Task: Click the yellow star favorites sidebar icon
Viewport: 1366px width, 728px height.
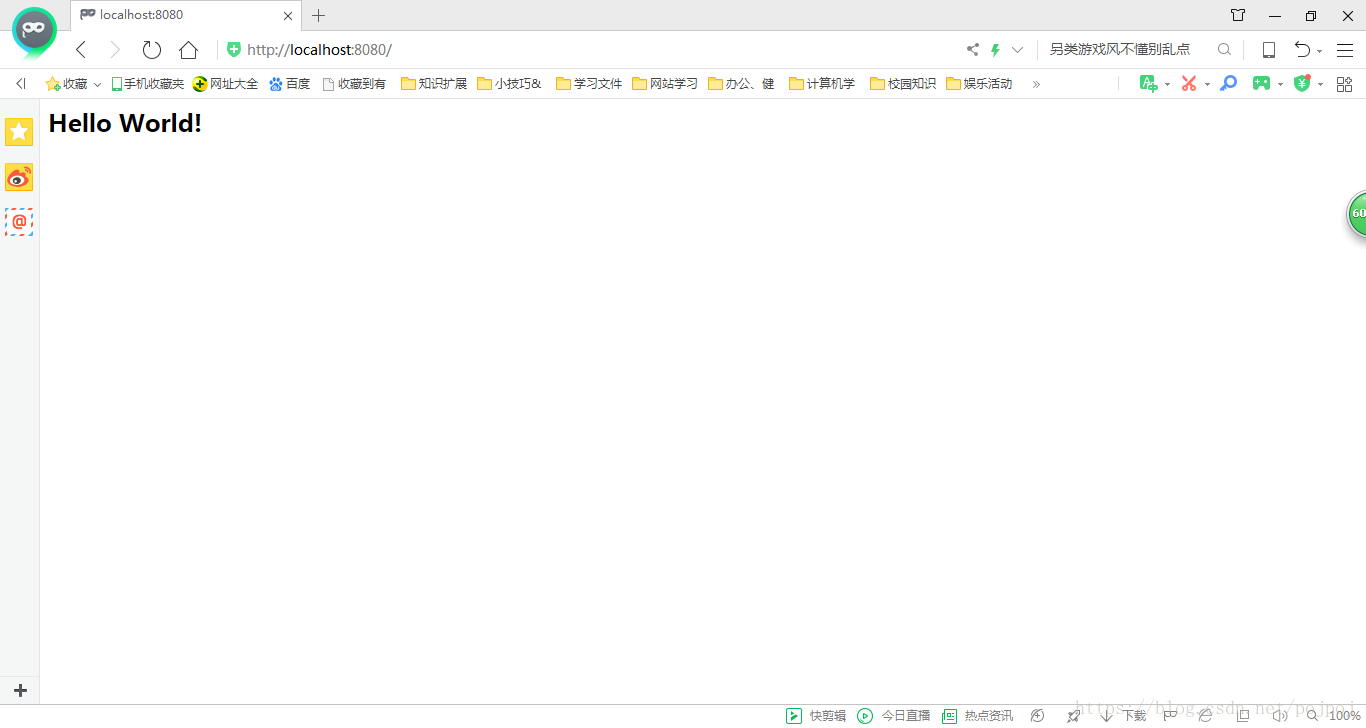Action: 19,131
